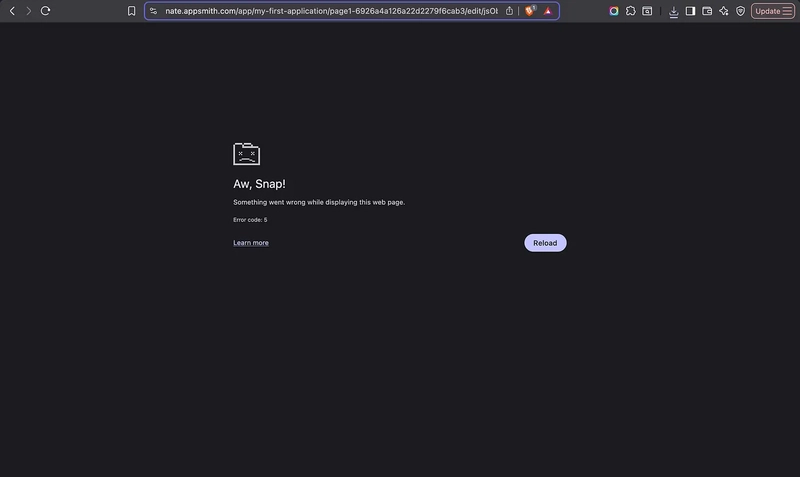Click the browser forward arrow
Image resolution: width=800 pixels, height=477 pixels.
[28, 11]
